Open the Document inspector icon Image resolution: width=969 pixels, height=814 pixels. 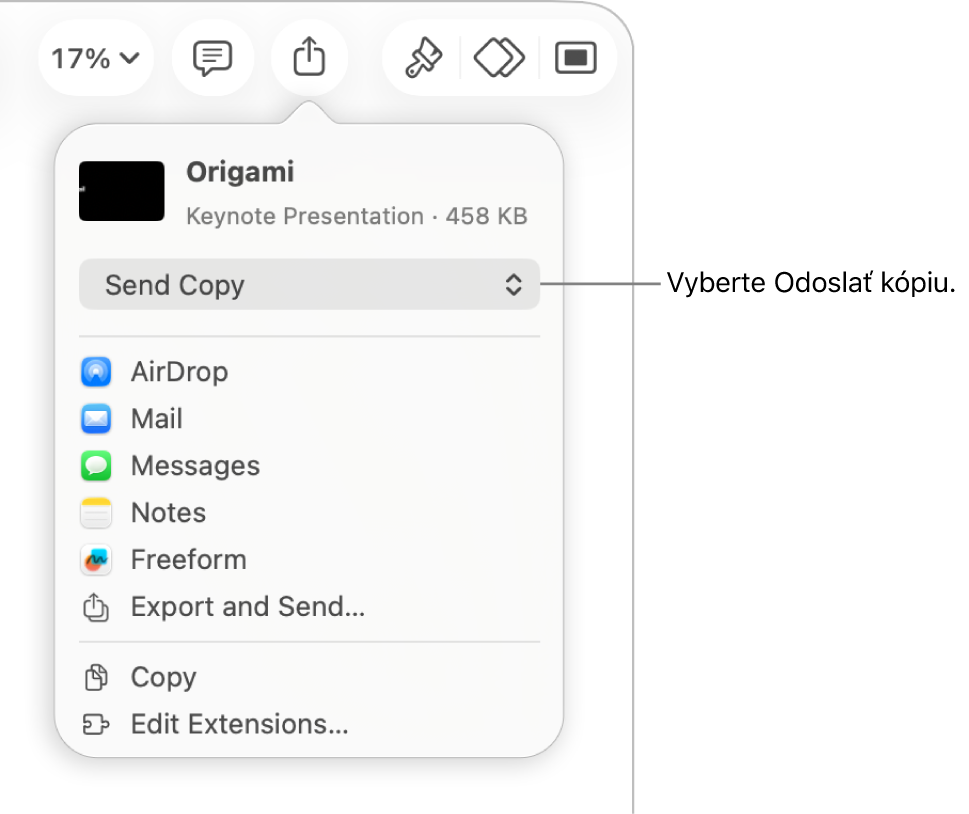pos(575,57)
